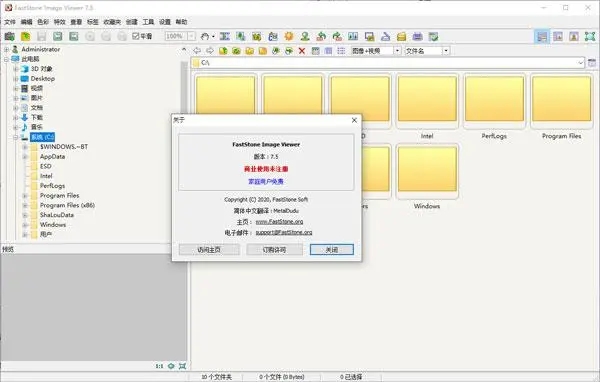600x382 pixels.
Task: Collapse the 此电脑 tree node
Action: pyautogui.click(x=6, y=59)
